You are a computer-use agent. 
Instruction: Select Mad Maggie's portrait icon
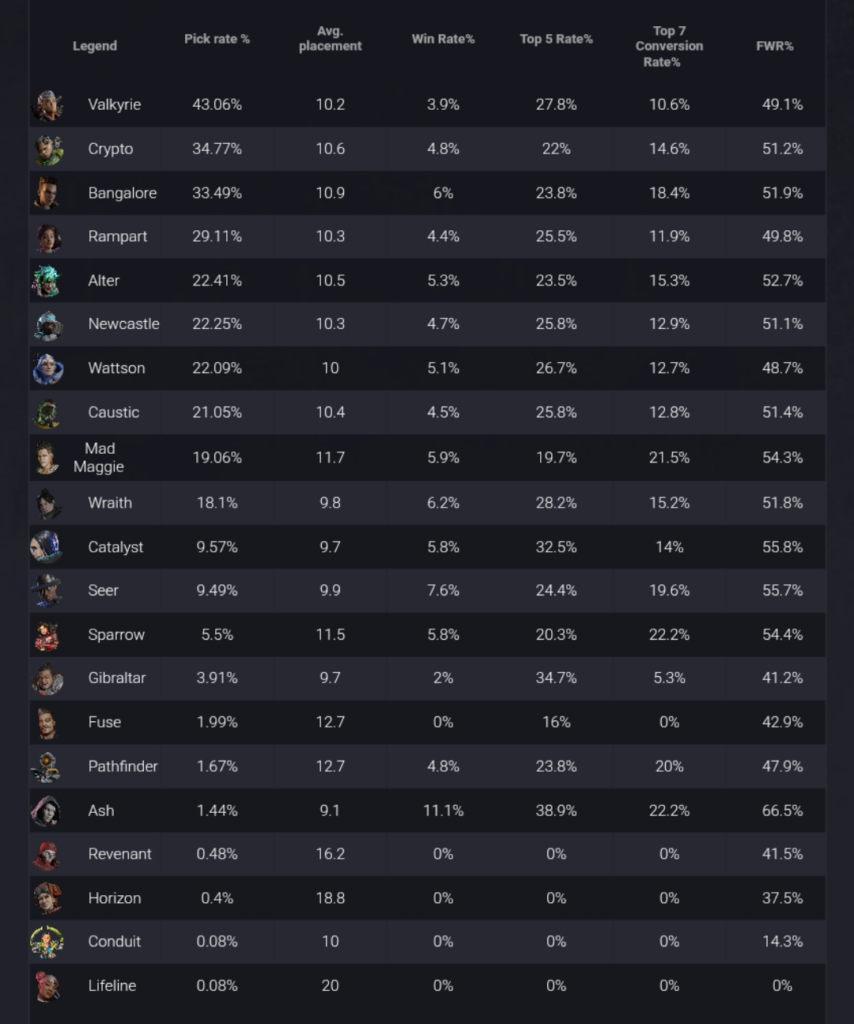click(x=47, y=458)
